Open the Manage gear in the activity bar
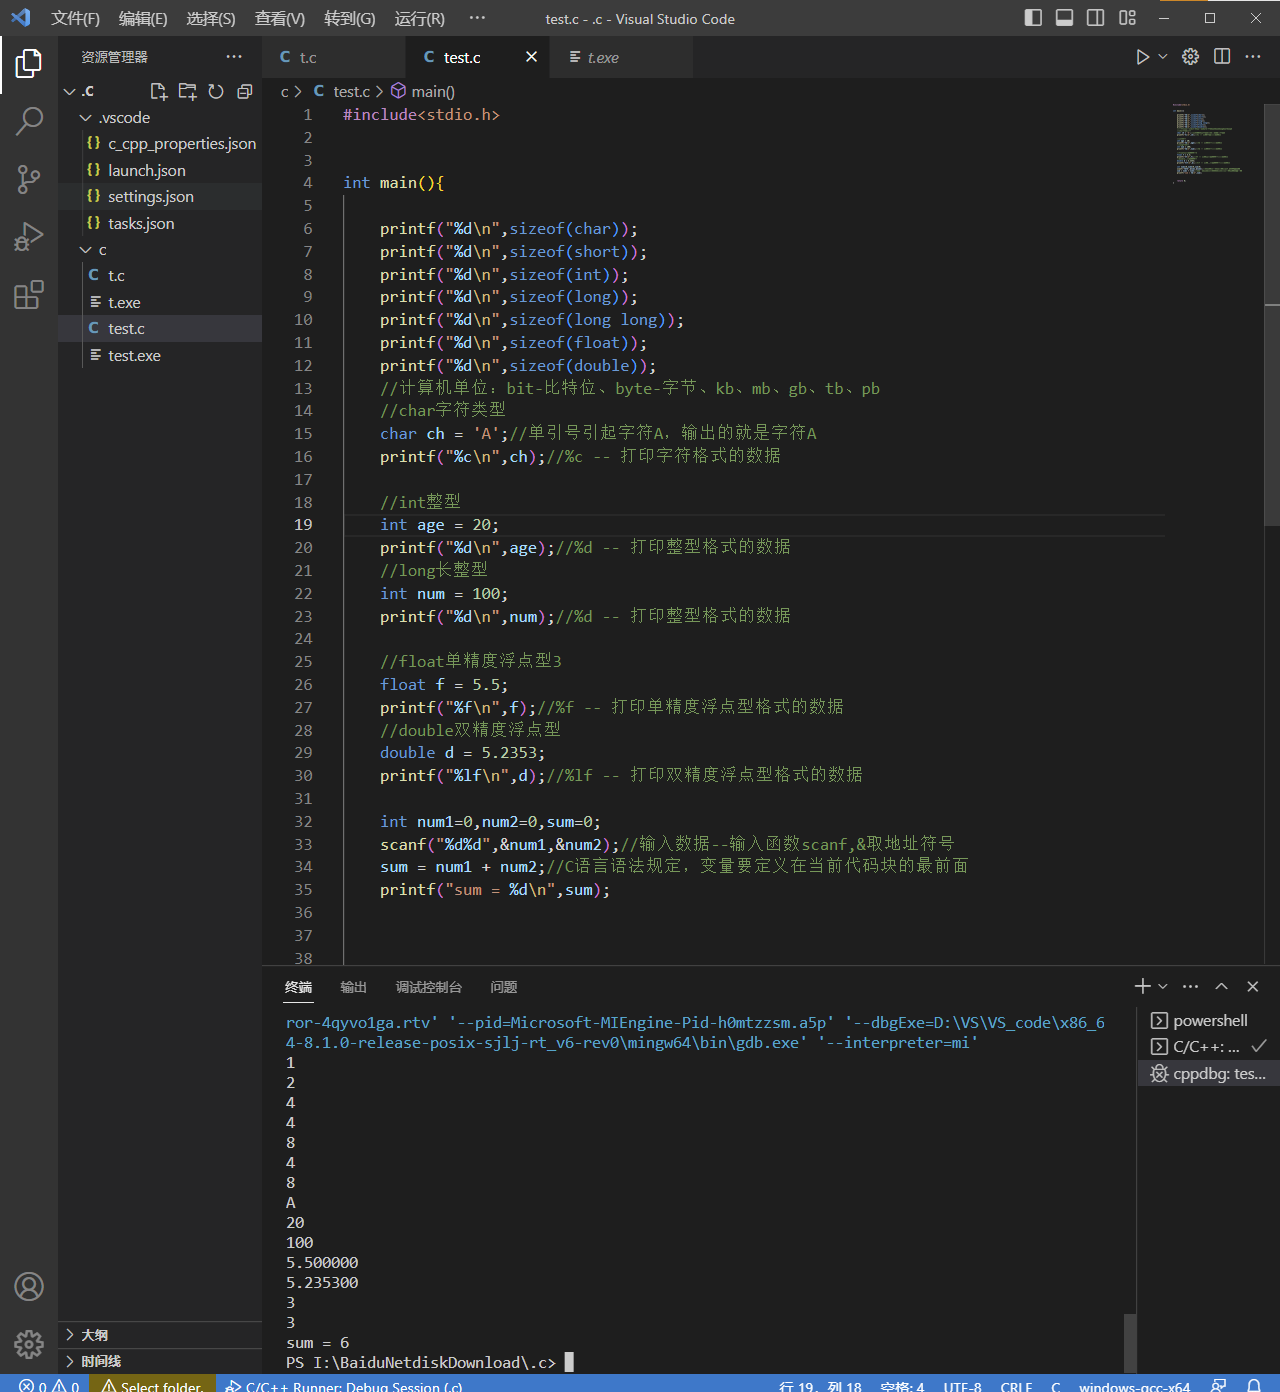This screenshot has height=1392, width=1280. coord(29,1344)
